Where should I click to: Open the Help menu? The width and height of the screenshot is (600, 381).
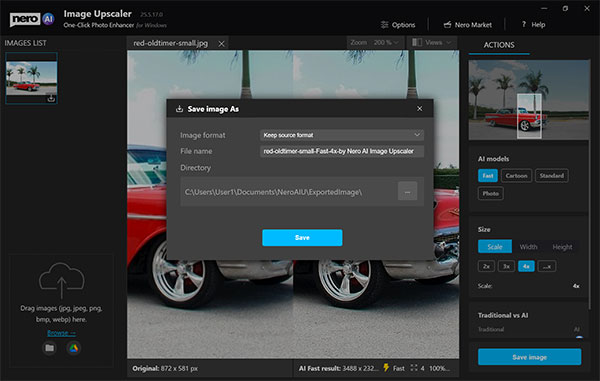pos(533,25)
